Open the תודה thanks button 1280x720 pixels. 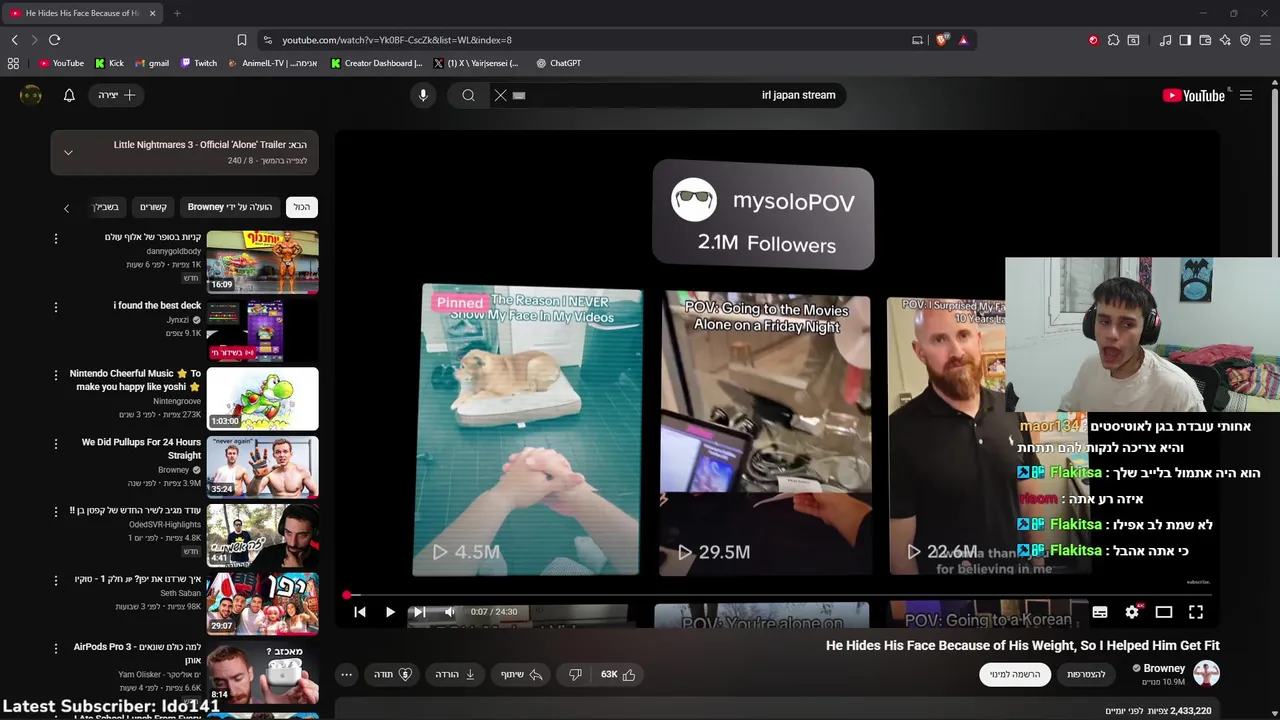[x=393, y=675]
